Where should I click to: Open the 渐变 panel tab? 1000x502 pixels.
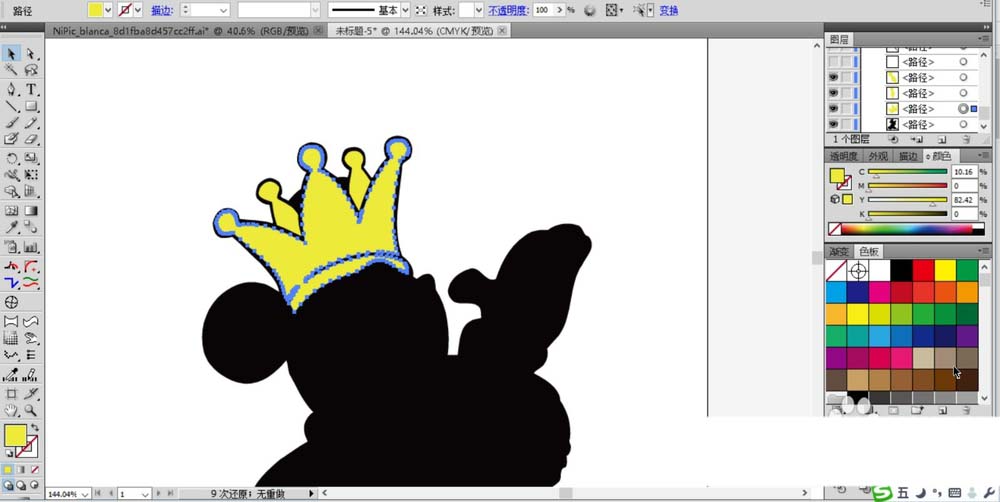point(839,251)
